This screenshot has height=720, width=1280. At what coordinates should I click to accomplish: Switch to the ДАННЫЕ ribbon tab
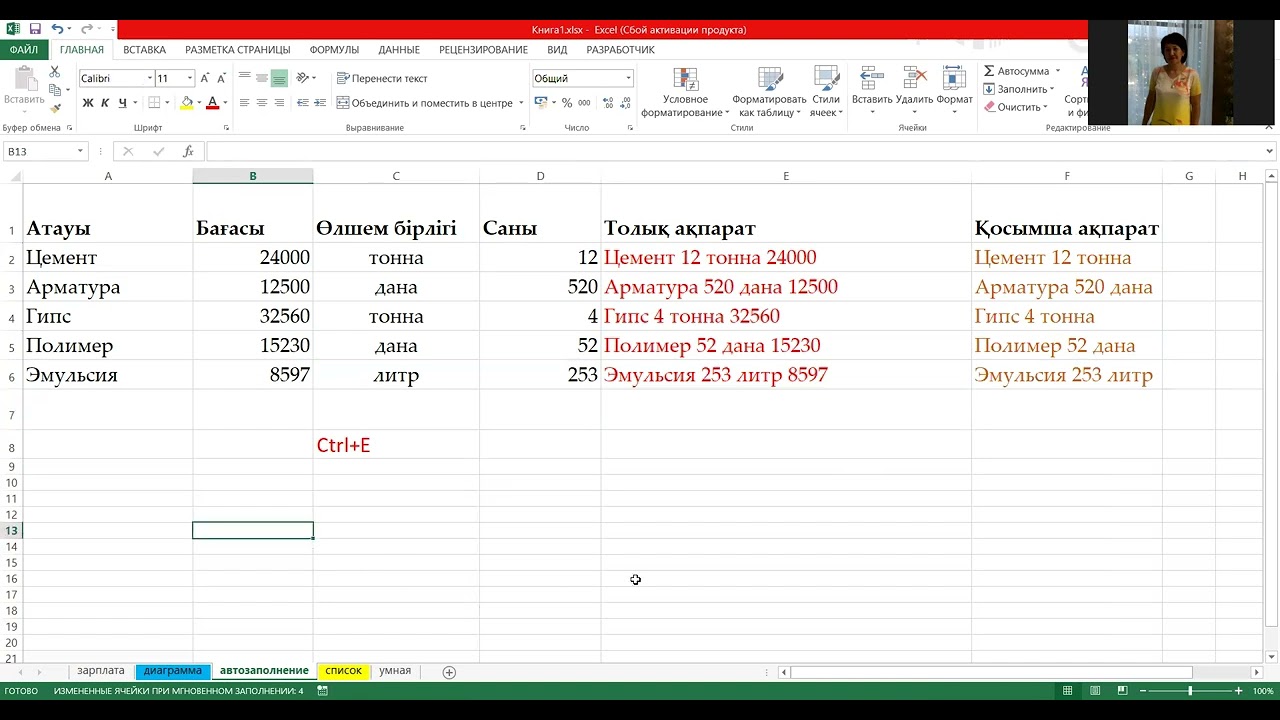(x=399, y=49)
